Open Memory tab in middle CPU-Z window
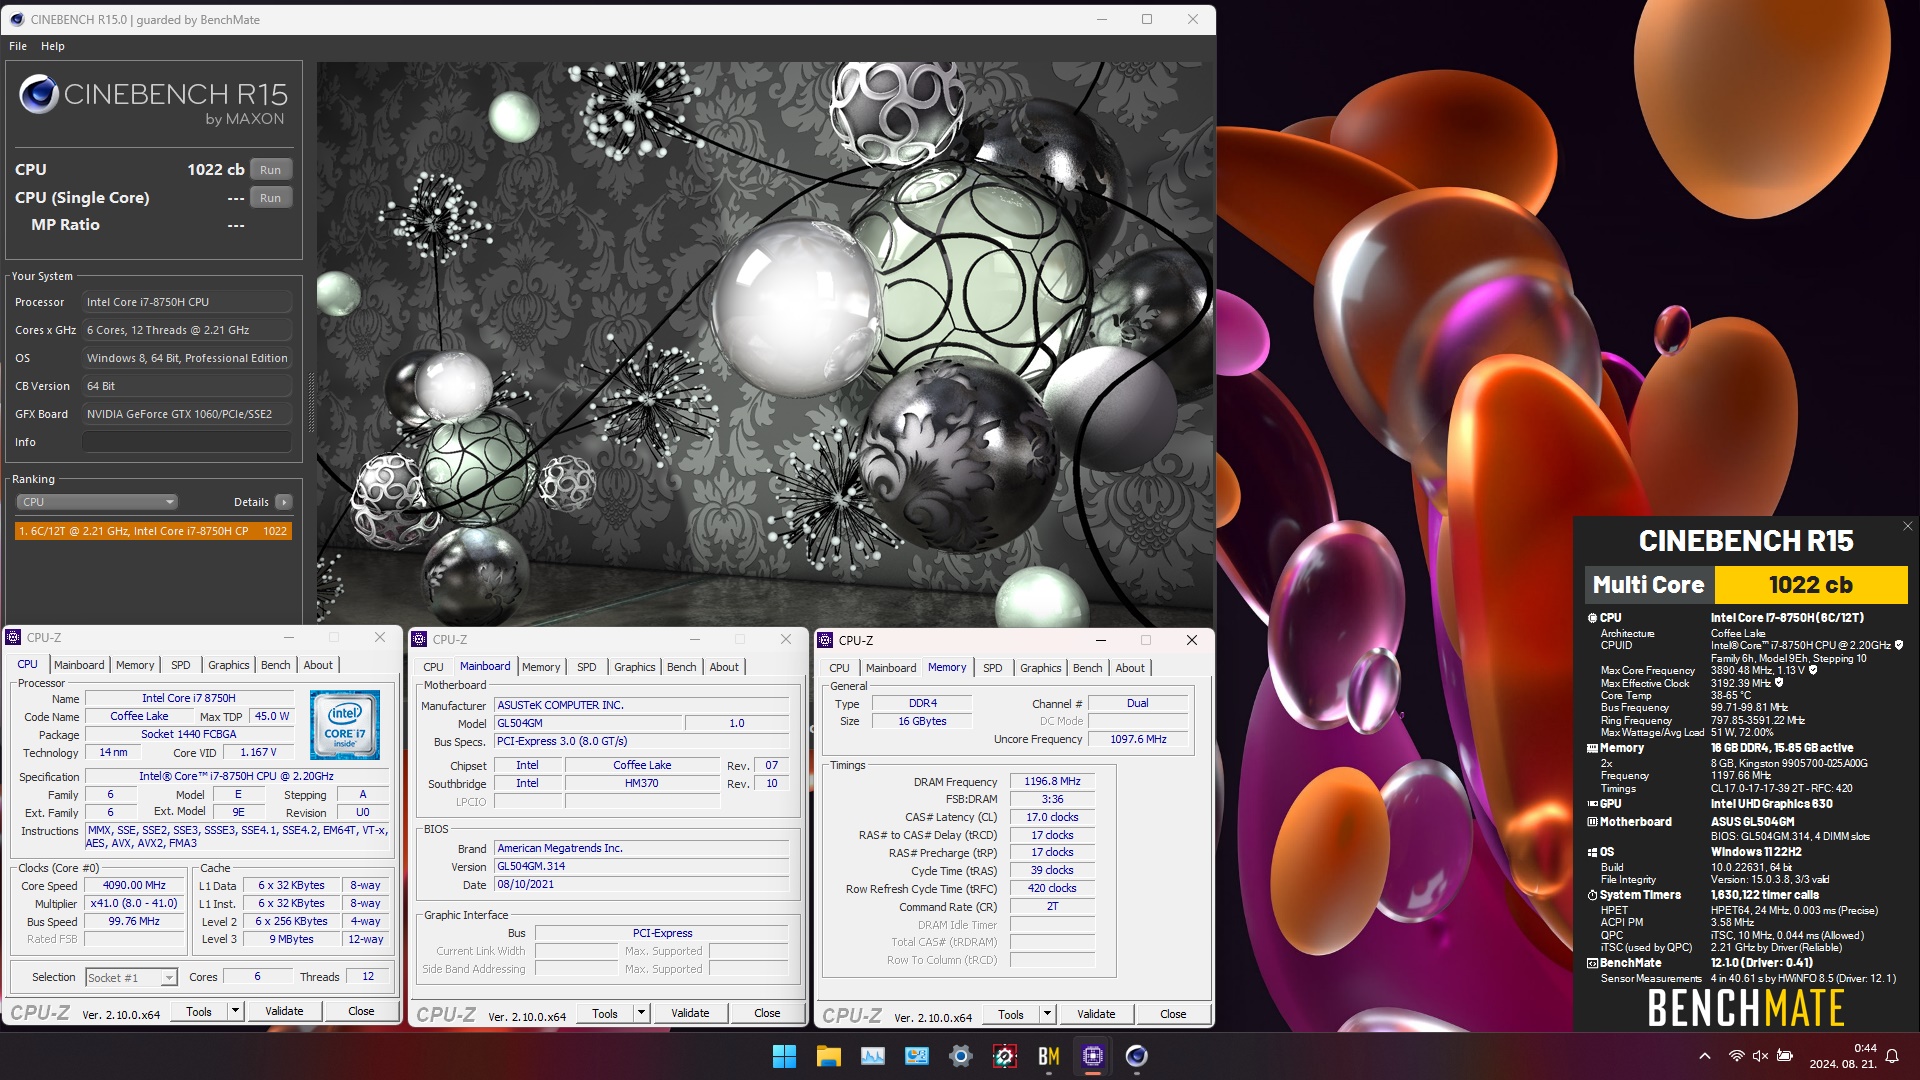Viewport: 1920px width, 1080px height. 541,667
